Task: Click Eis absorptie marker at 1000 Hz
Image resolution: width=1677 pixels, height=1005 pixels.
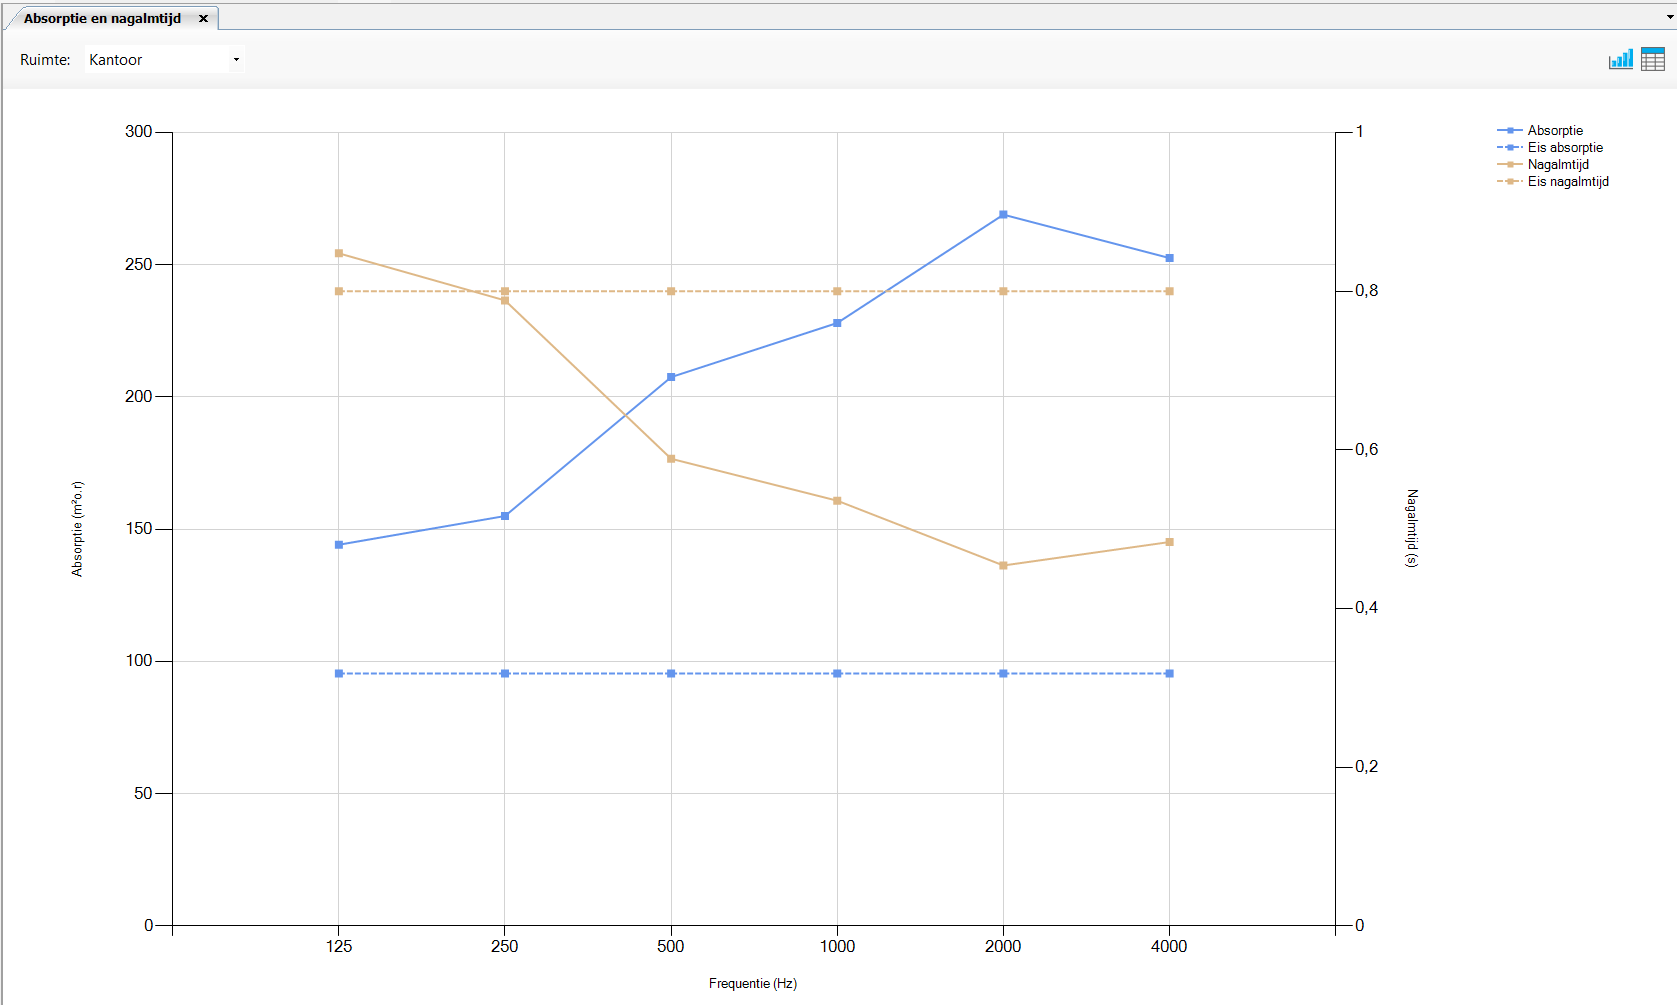Action: coord(837,674)
